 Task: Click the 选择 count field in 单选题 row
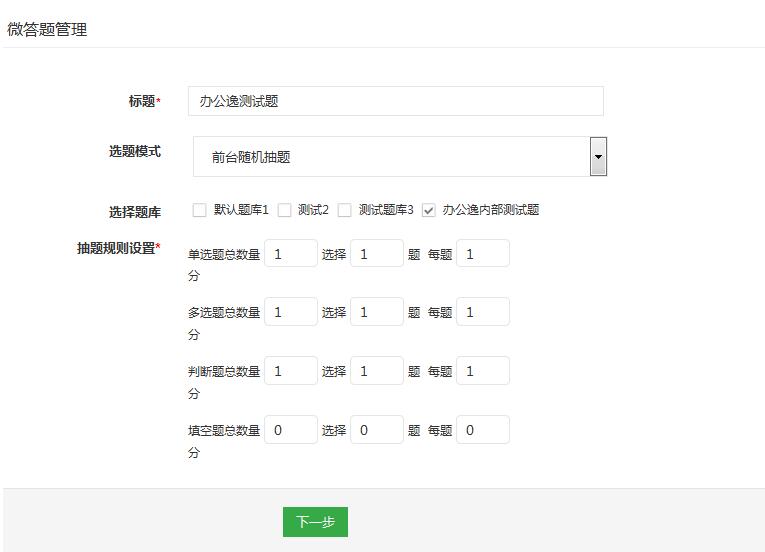tap(377, 253)
